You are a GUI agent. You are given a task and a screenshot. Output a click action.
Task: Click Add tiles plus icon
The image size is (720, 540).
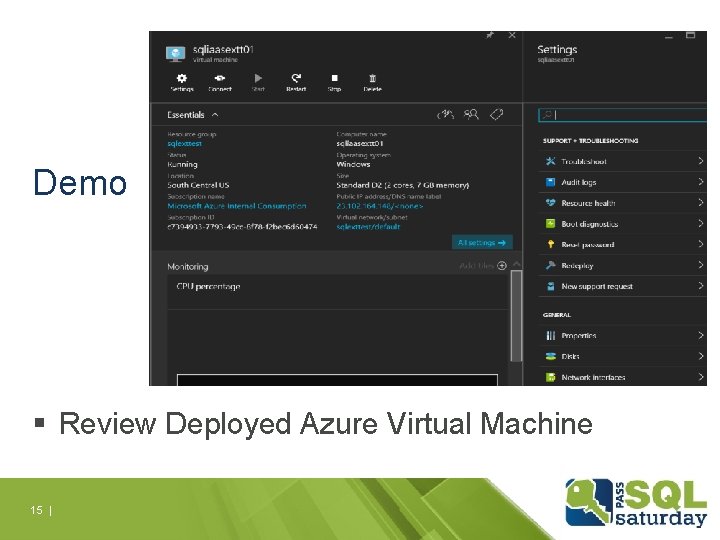(502, 265)
